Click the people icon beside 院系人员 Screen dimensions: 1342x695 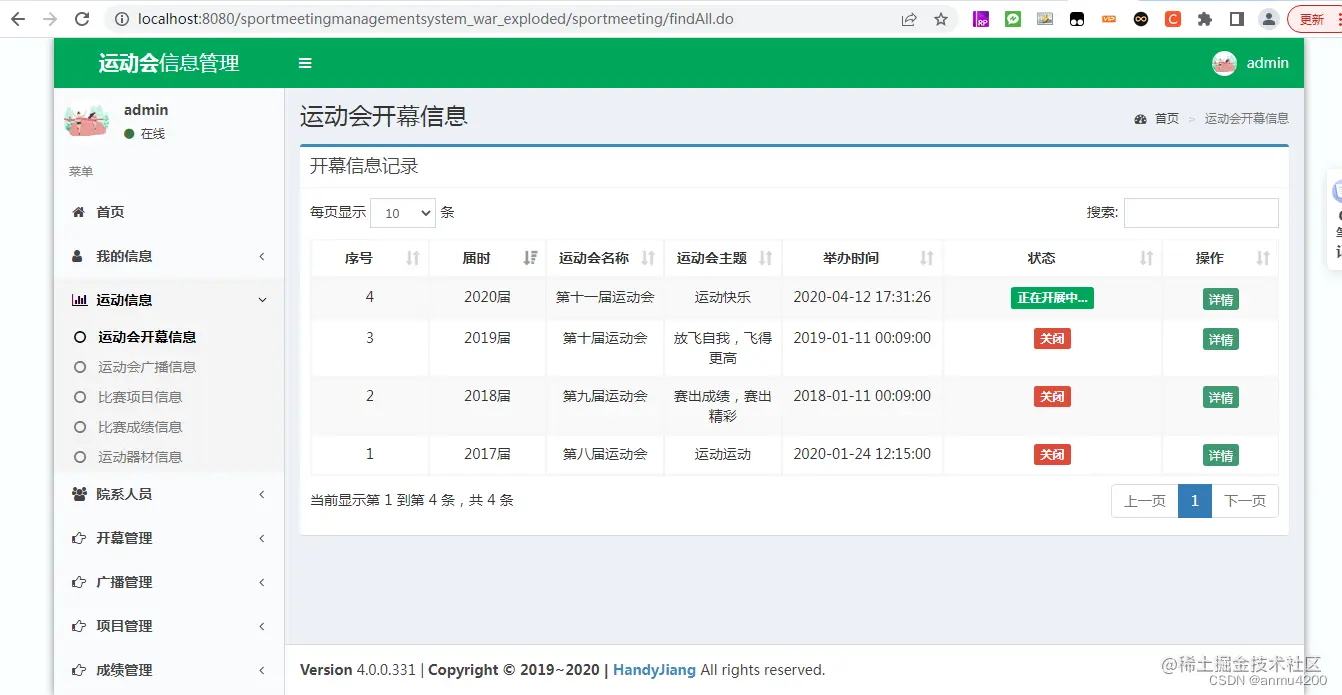(81, 493)
